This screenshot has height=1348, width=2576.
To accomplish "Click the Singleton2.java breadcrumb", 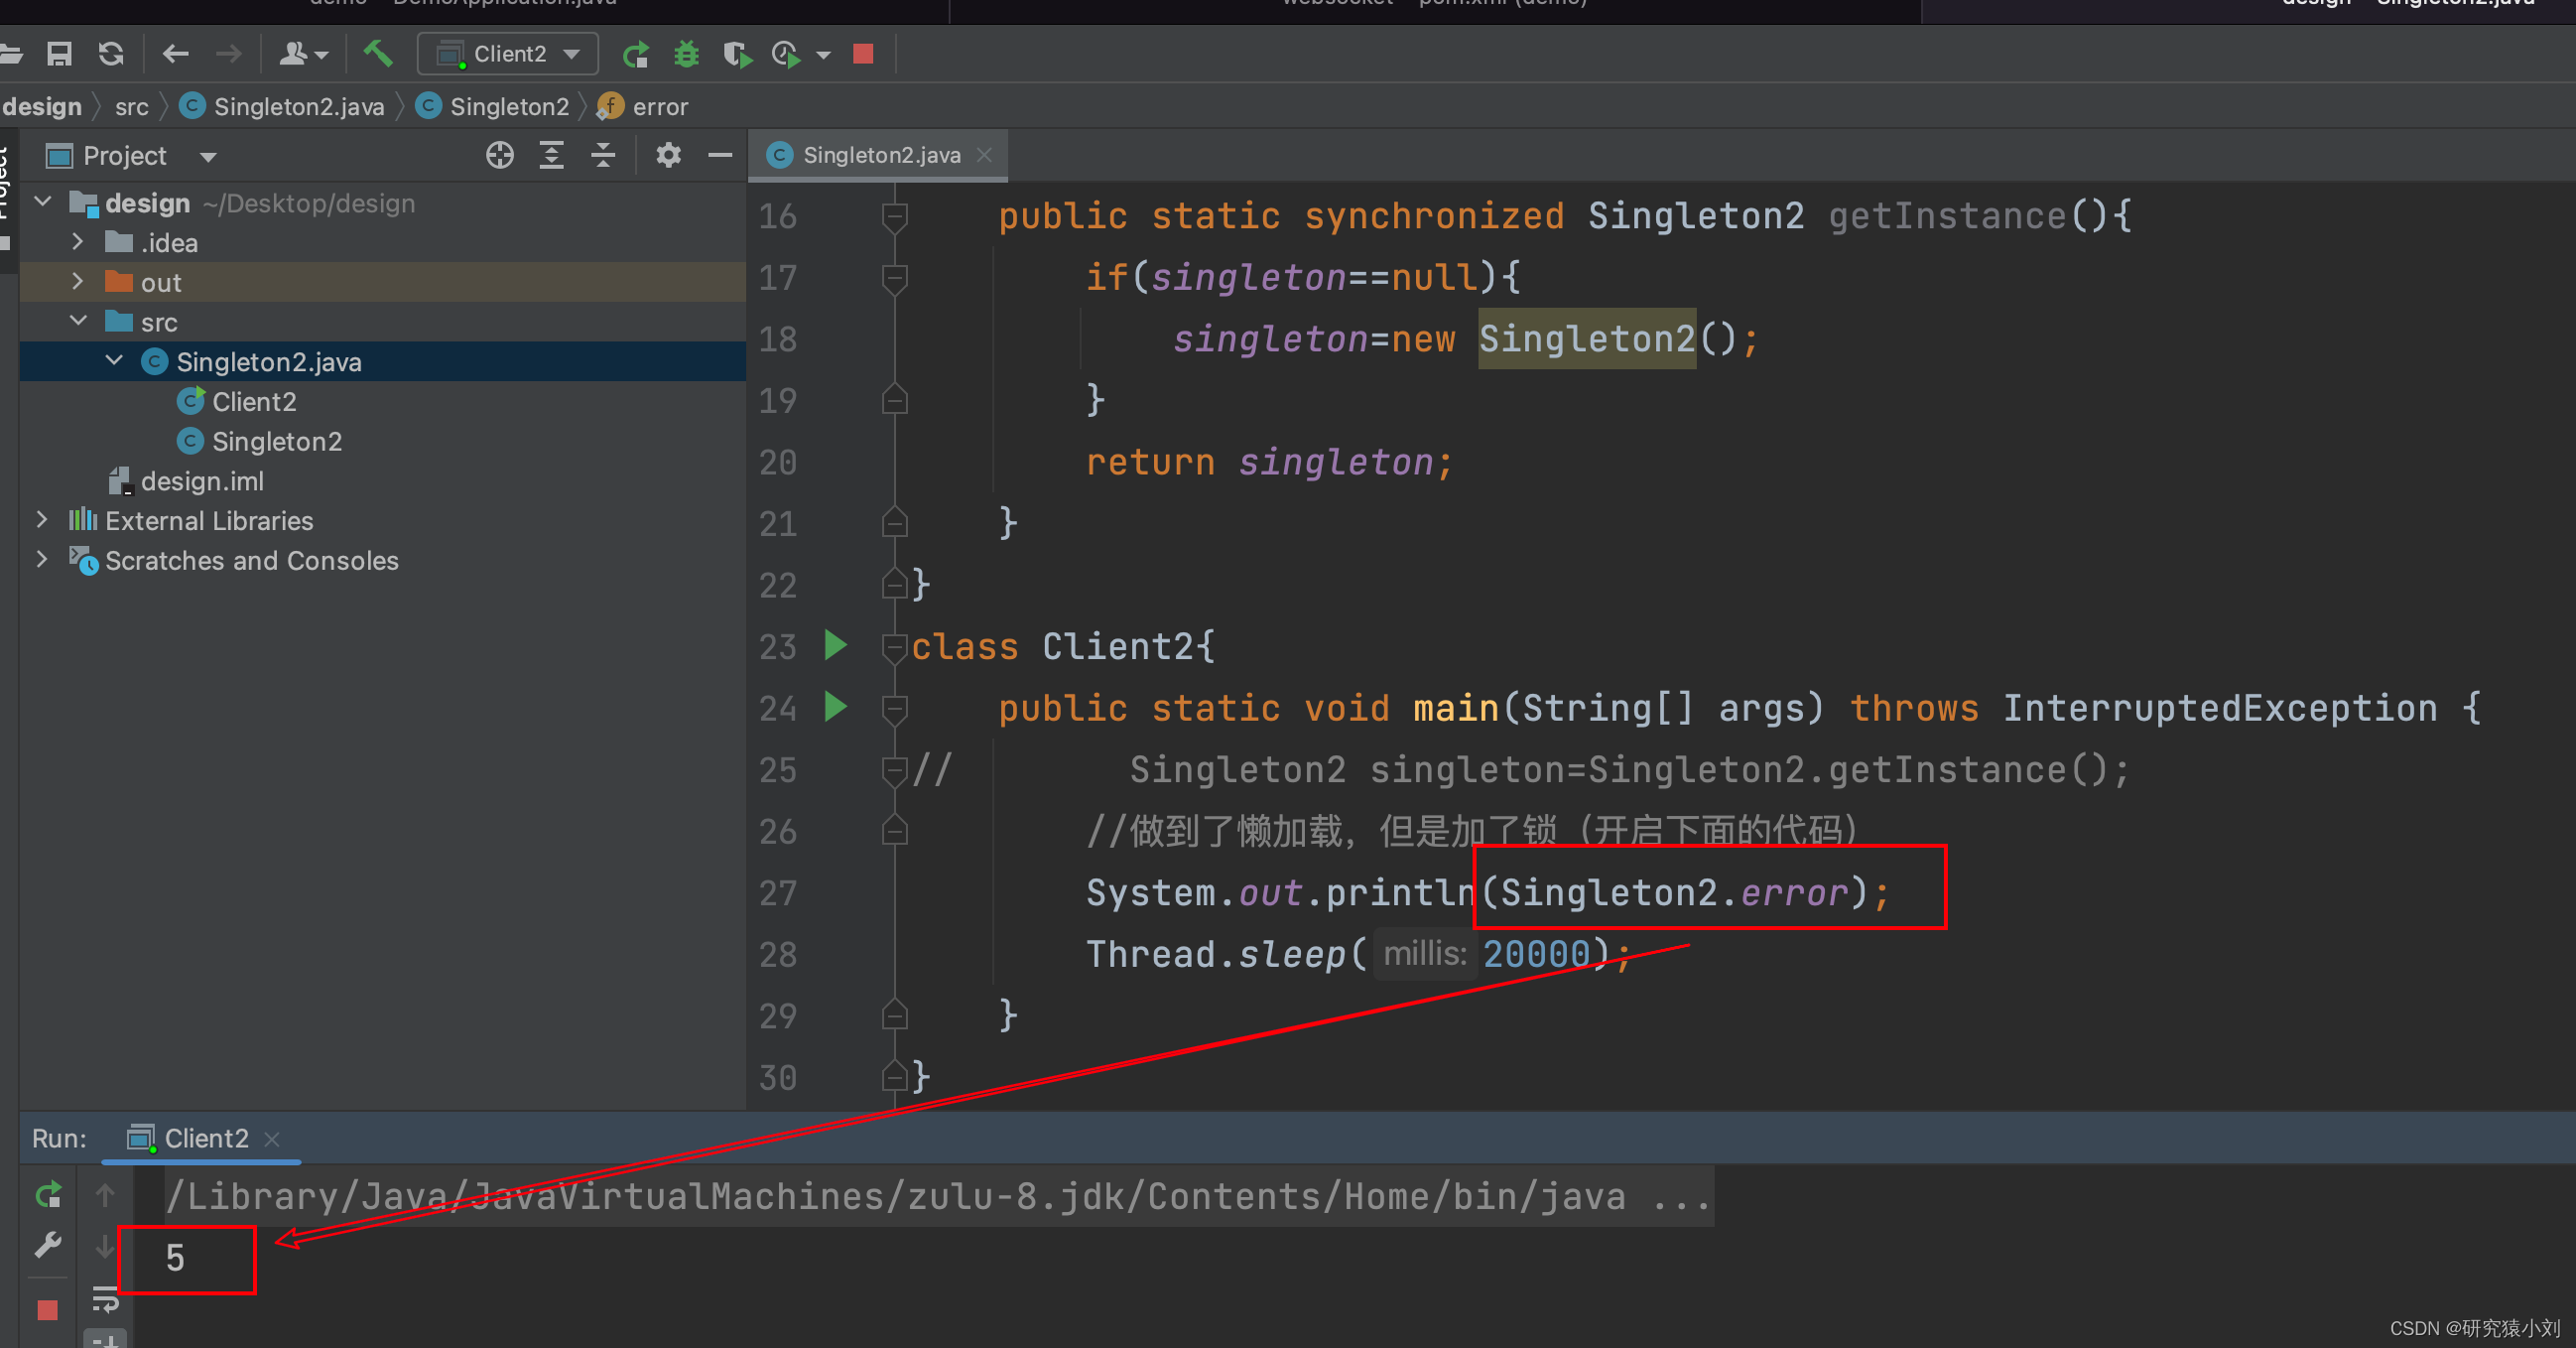I will (282, 106).
